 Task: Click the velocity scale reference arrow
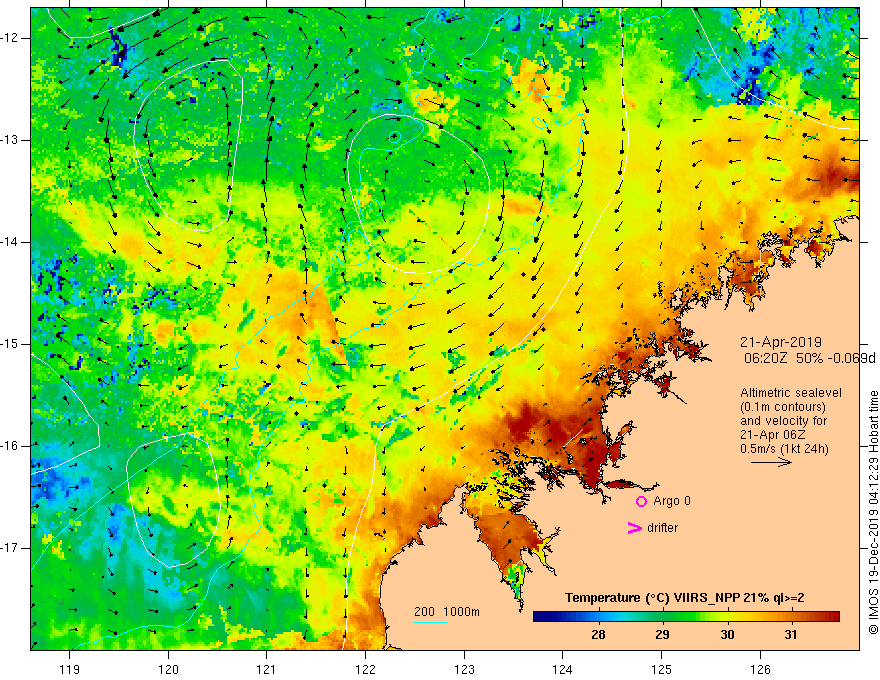tap(771, 462)
